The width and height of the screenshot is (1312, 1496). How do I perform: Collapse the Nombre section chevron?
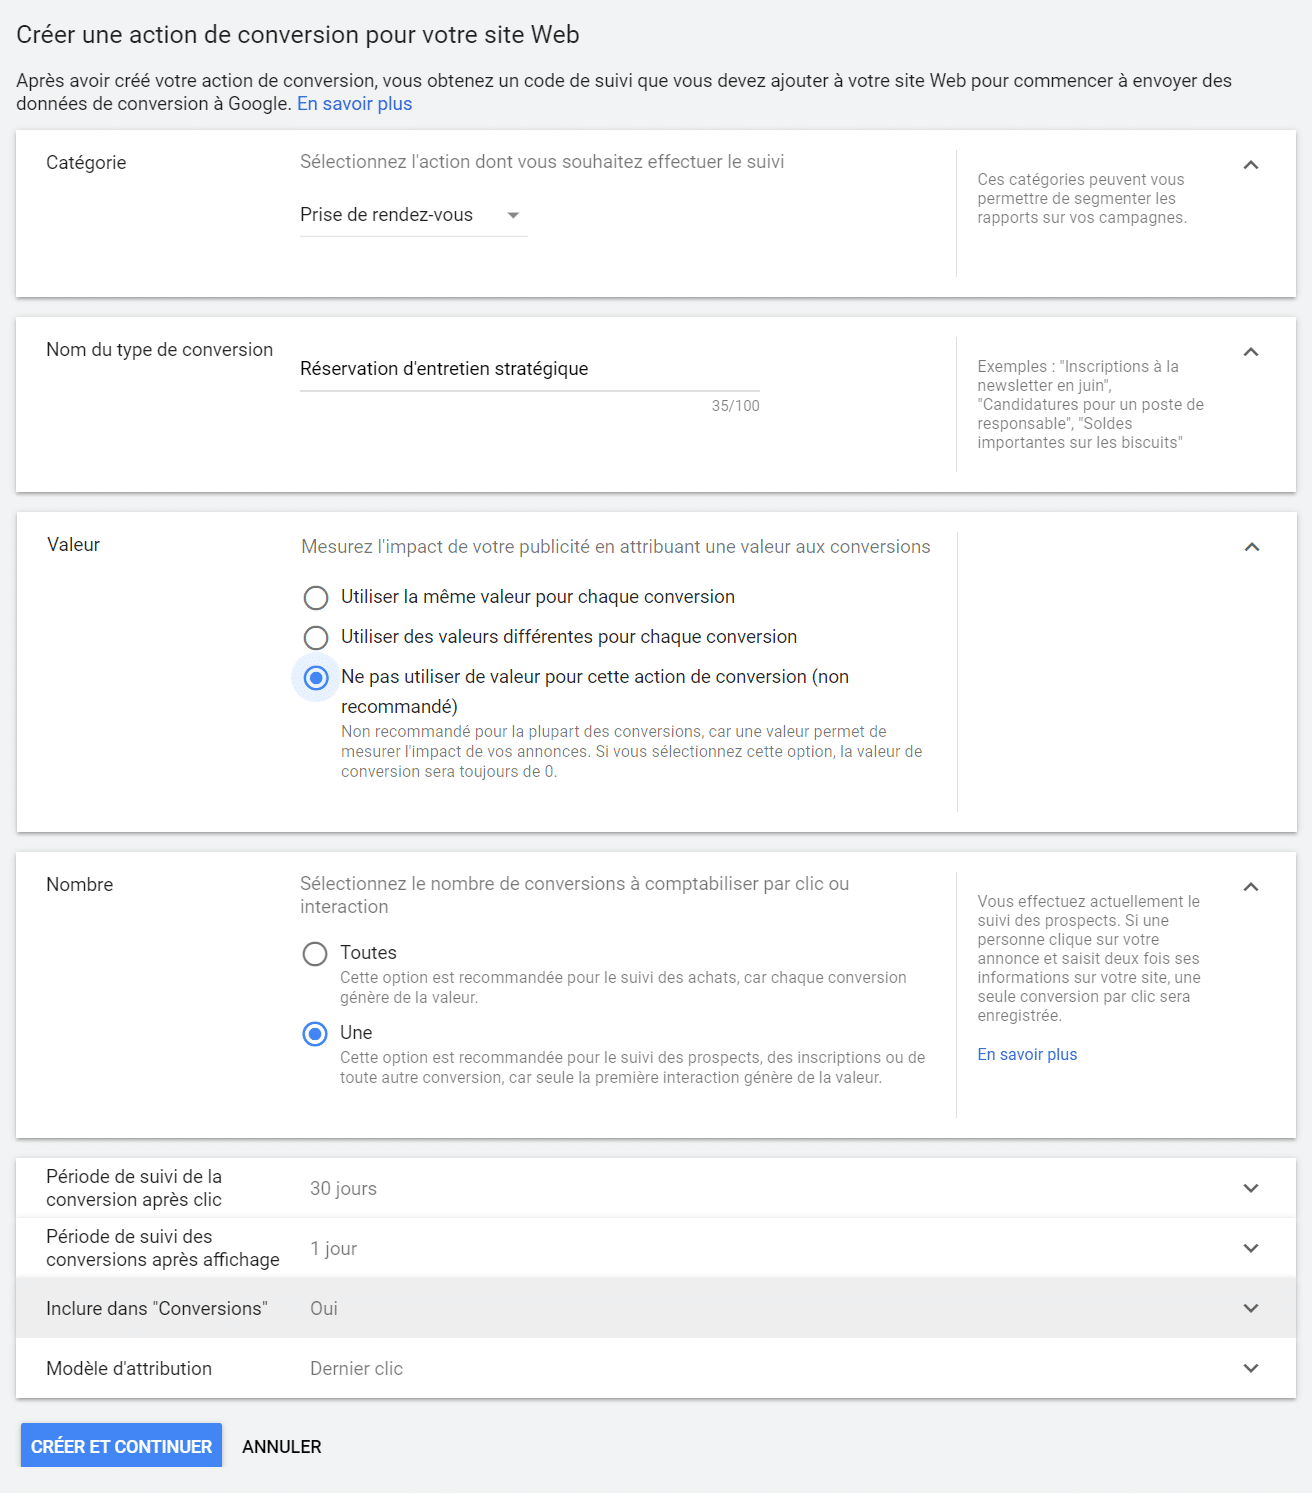coord(1250,887)
